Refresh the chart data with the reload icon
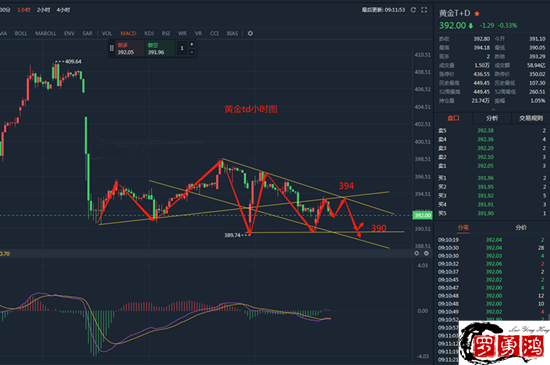 point(413,10)
